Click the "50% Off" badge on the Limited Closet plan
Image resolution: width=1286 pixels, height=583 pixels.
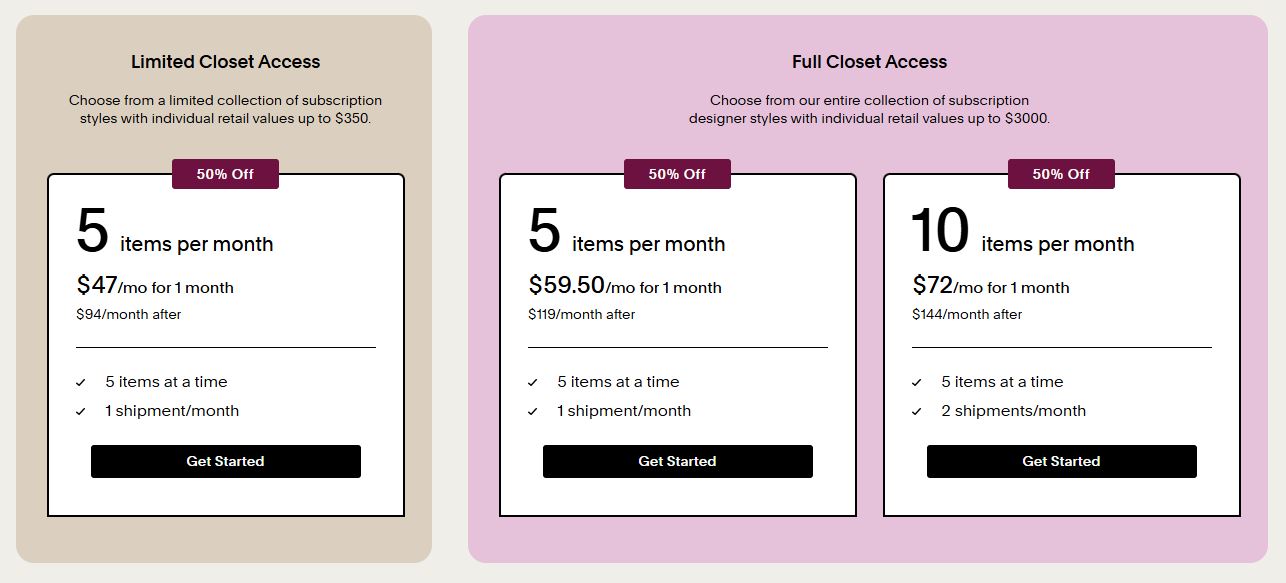click(225, 173)
